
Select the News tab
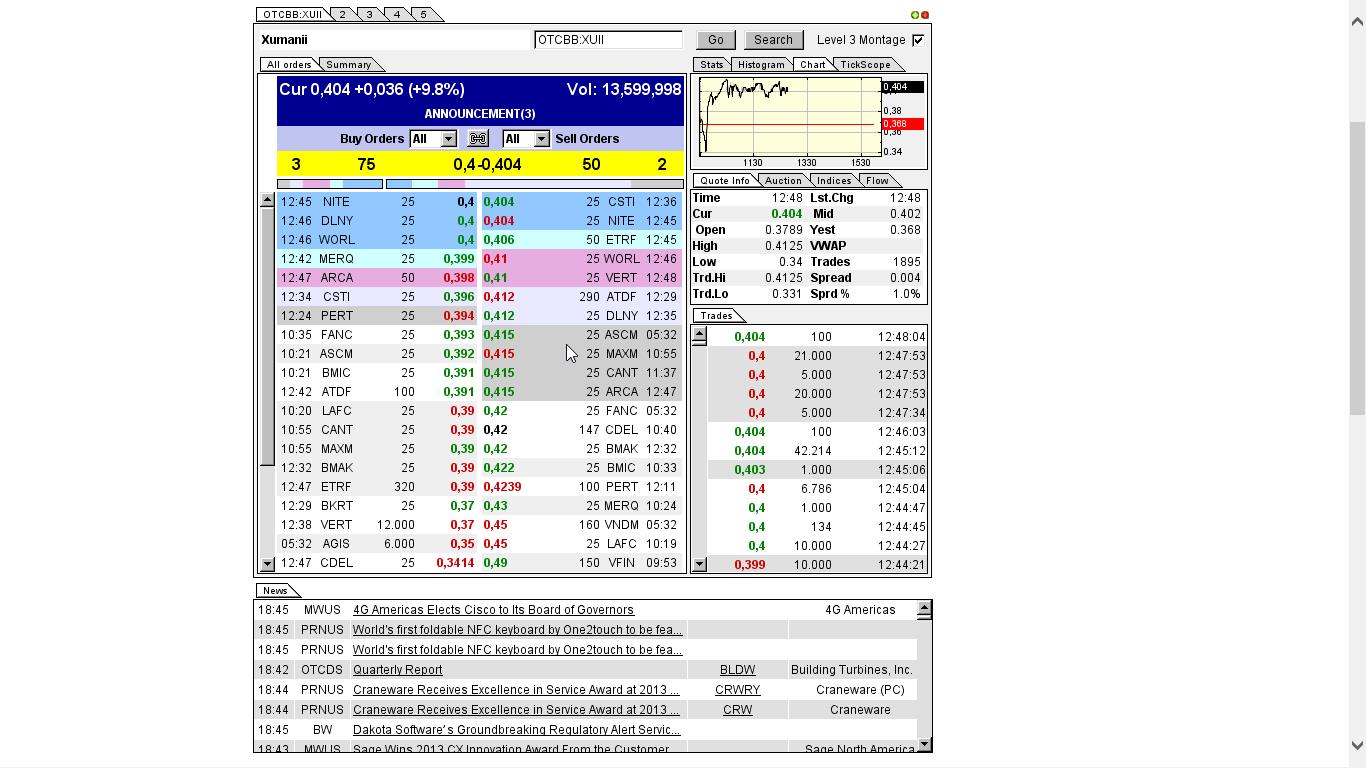pos(275,591)
